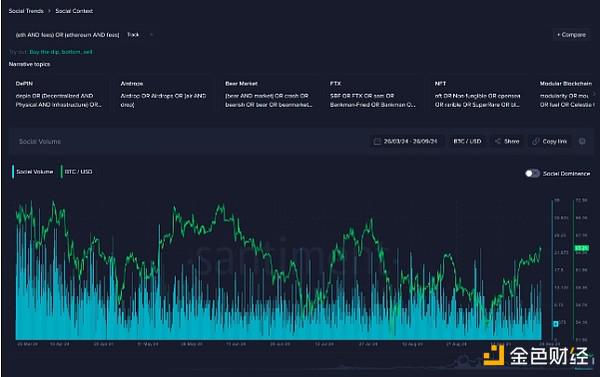600x377 pixels.
Task: Go to Social Trends breadcrumb
Action: click(26, 11)
